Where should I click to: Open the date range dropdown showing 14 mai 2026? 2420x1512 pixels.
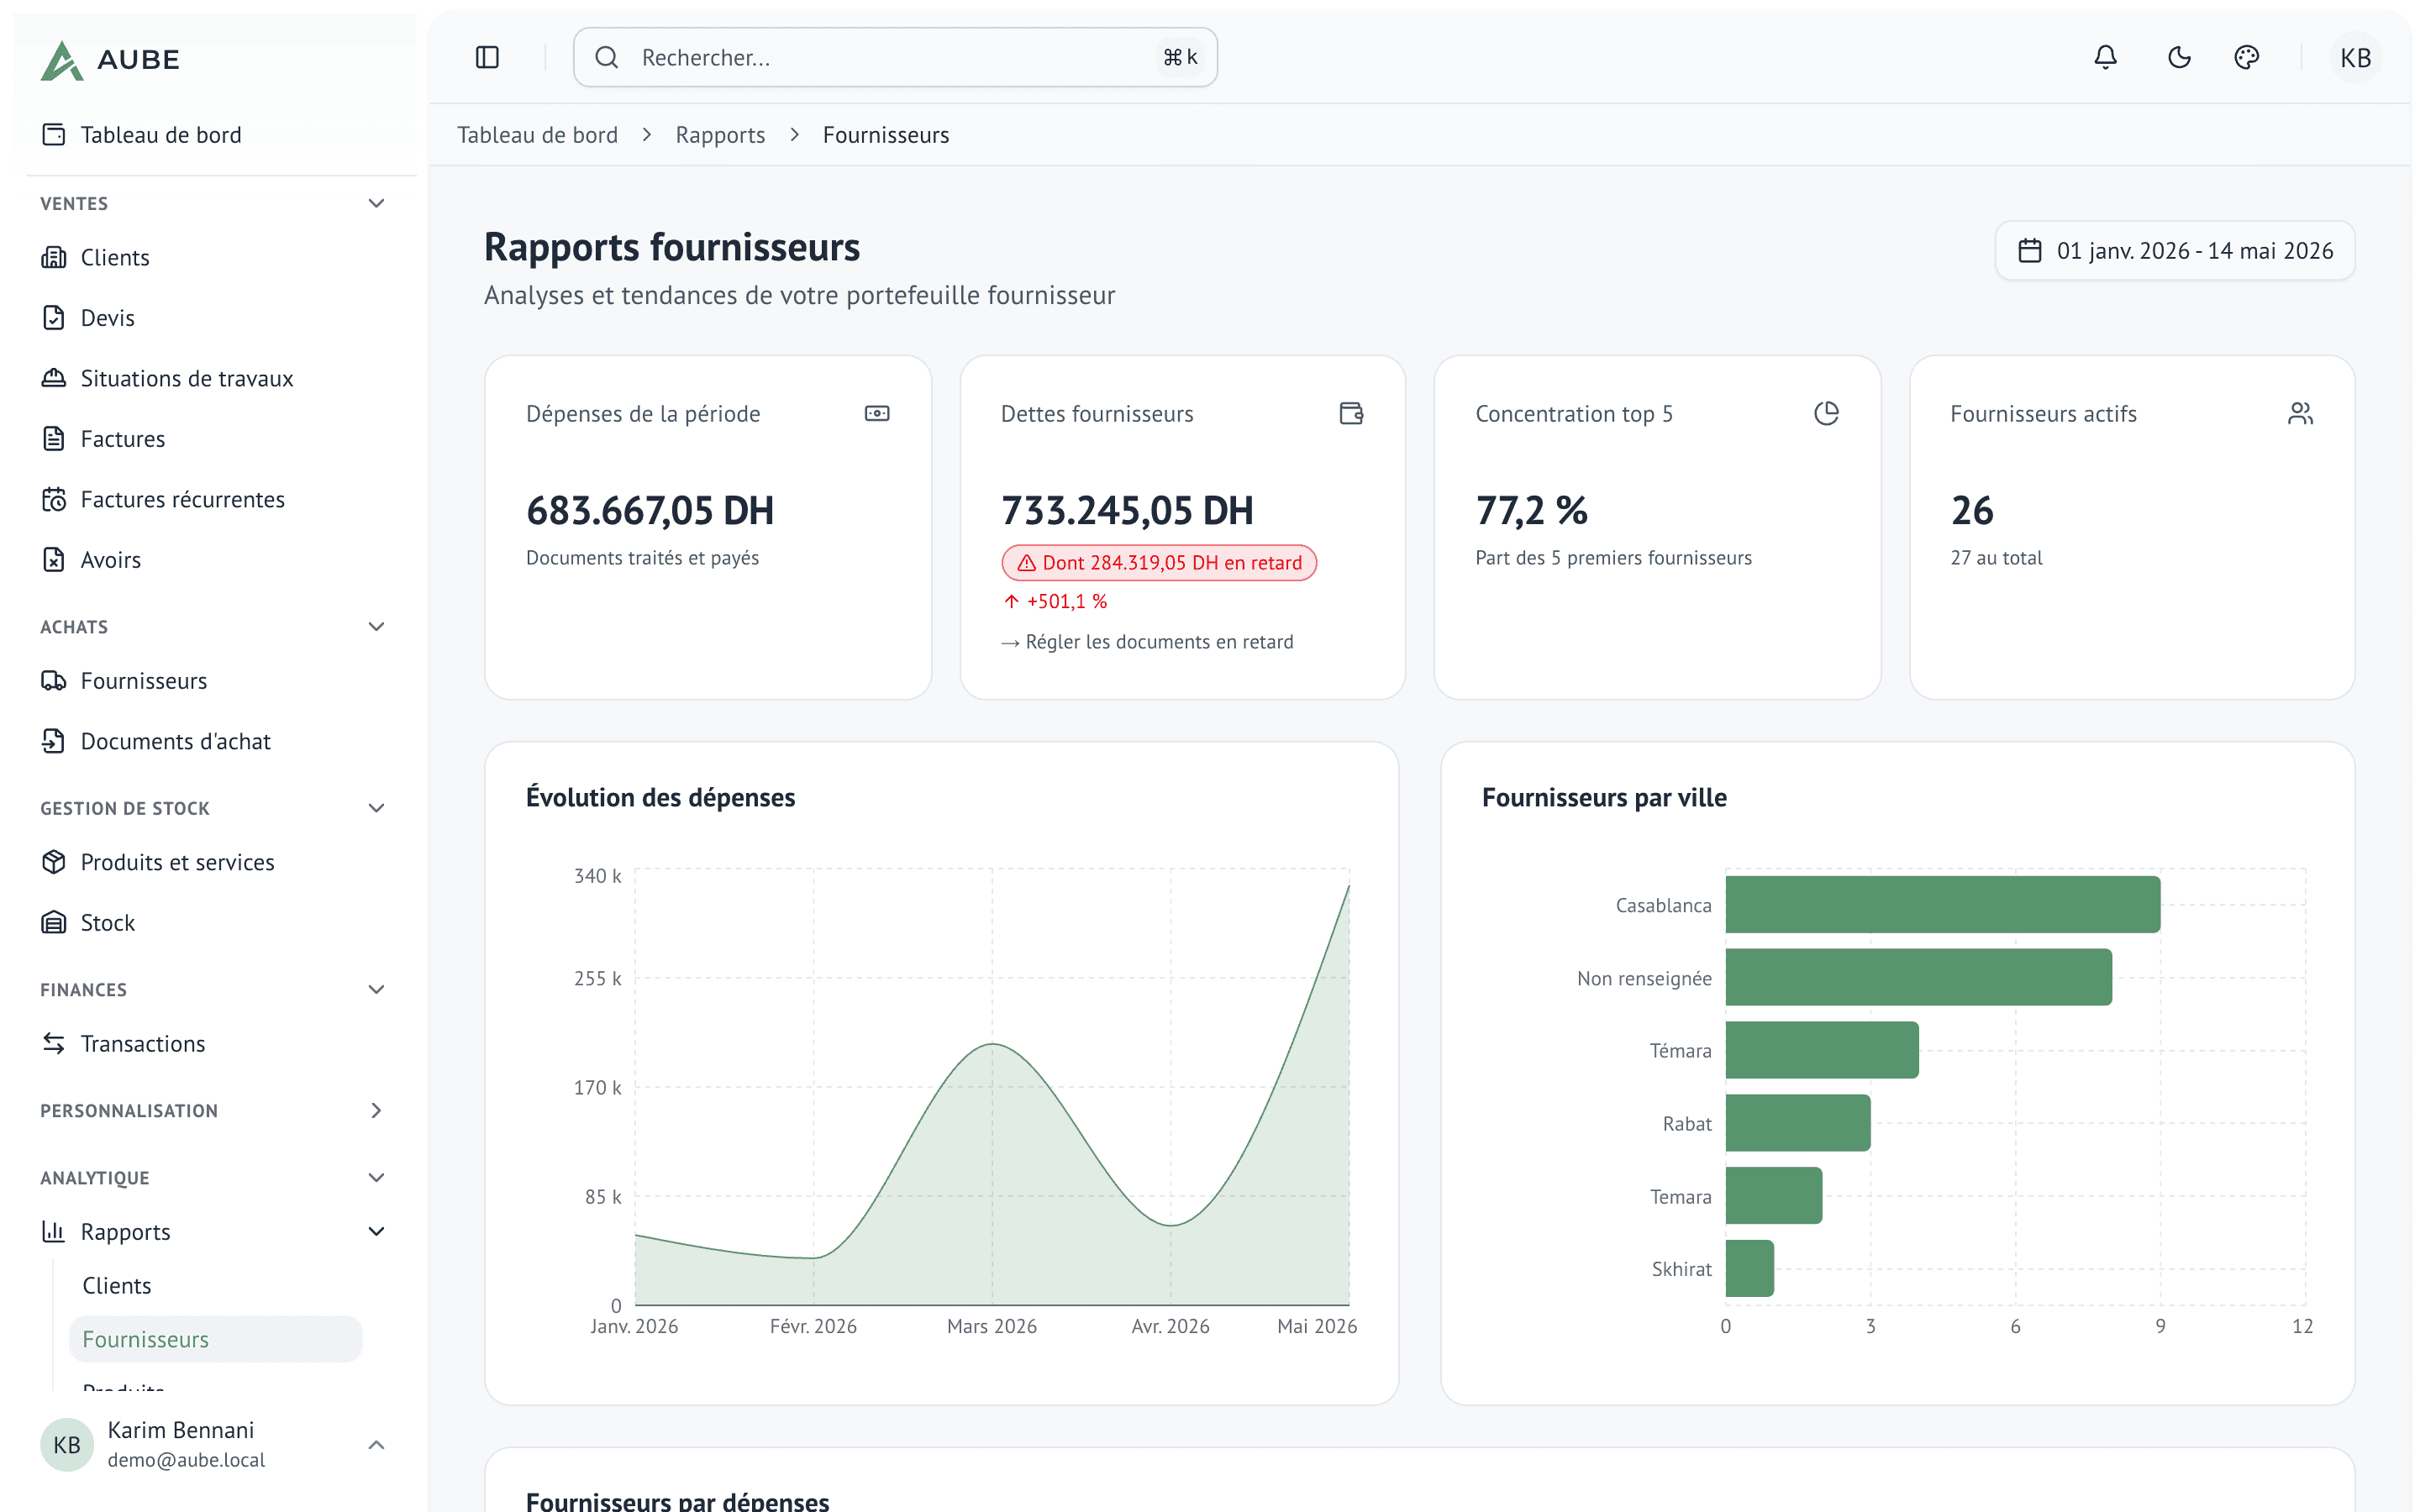point(2174,250)
